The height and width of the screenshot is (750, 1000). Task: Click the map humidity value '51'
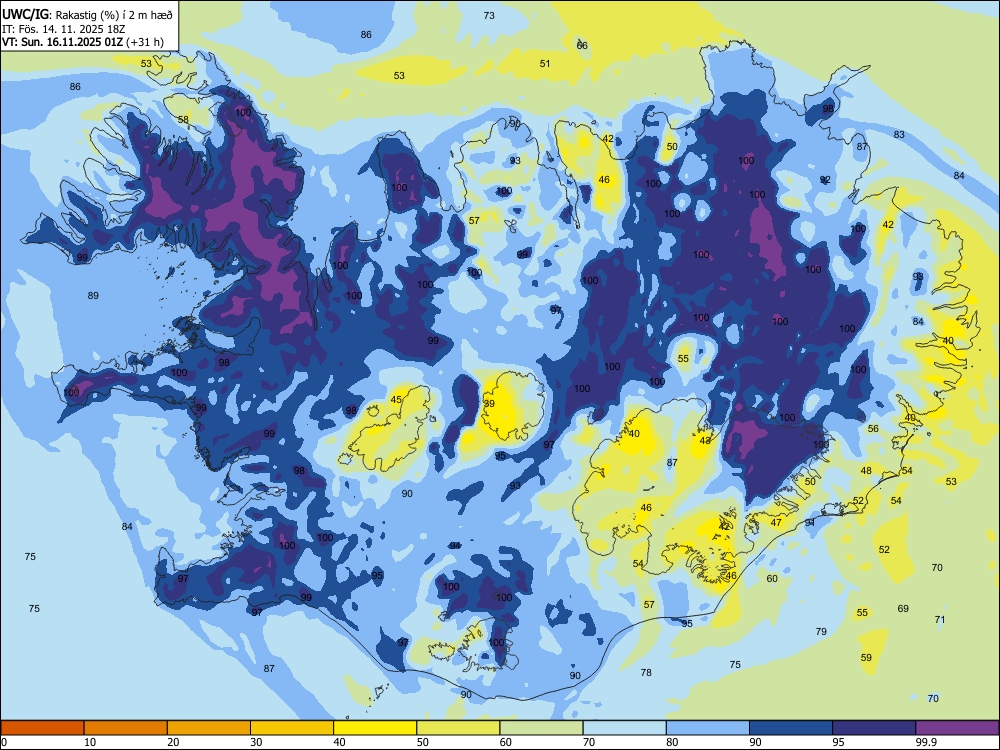click(545, 63)
